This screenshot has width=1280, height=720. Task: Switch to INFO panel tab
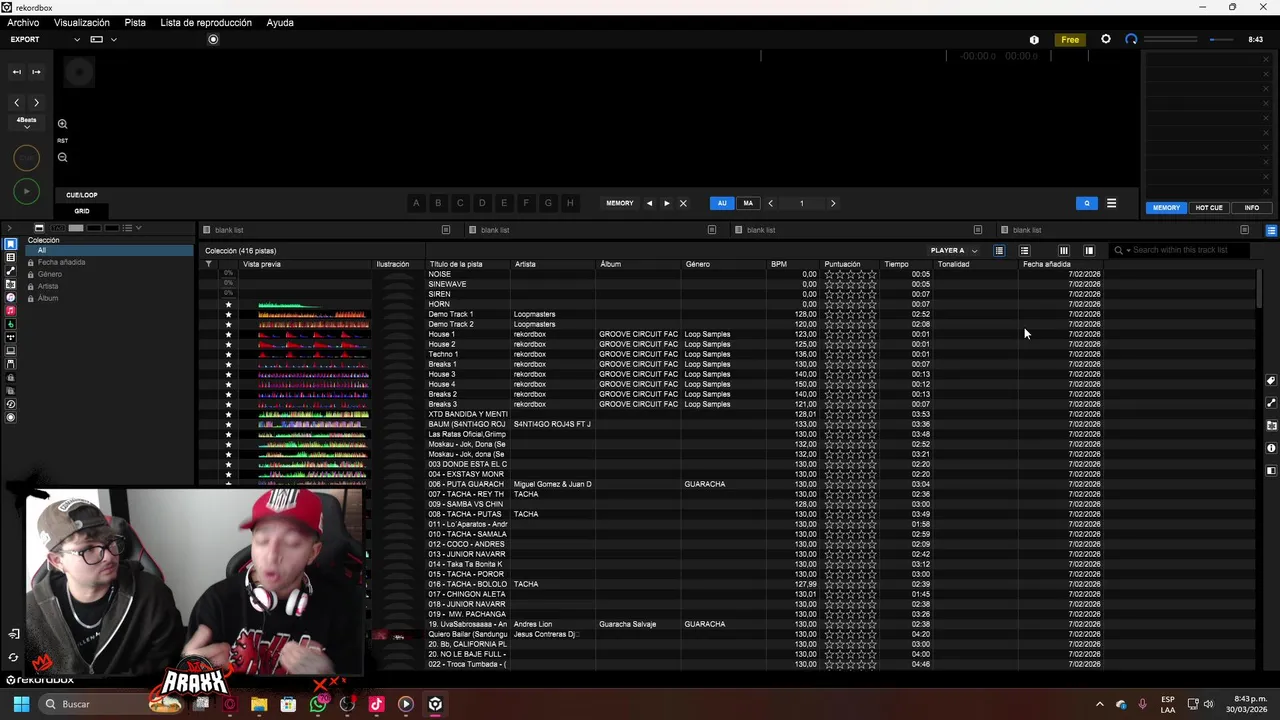point(1251,208)
